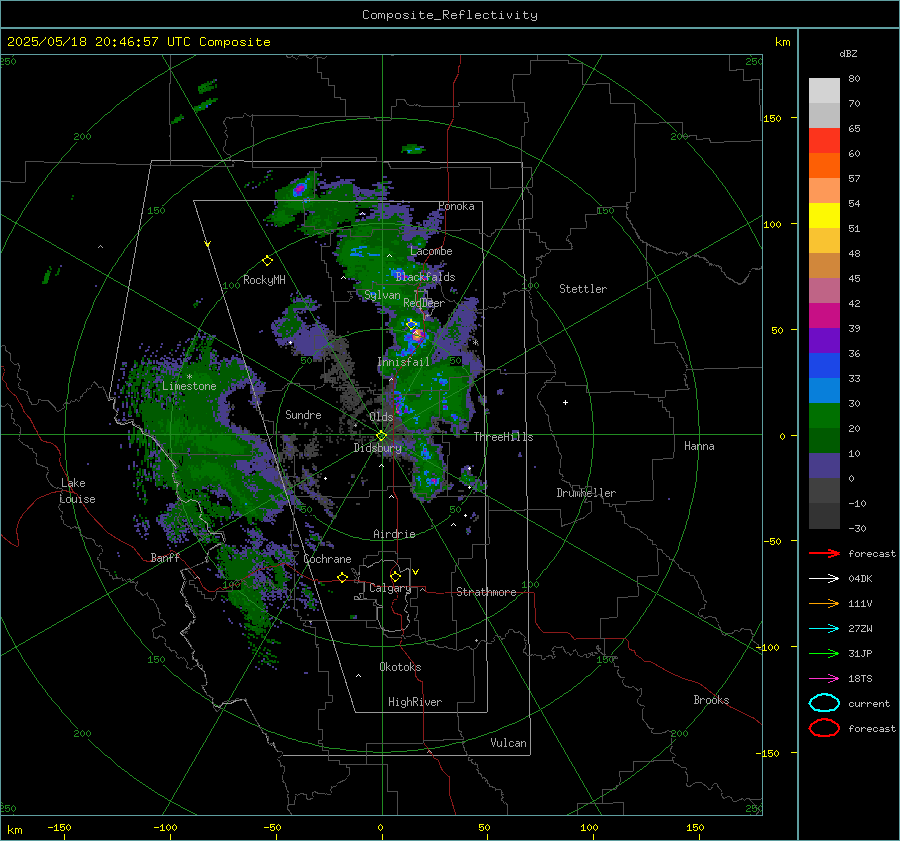Click the Calgary city label
This screenshot has height=841, width=900.
(x=390, y=588)
